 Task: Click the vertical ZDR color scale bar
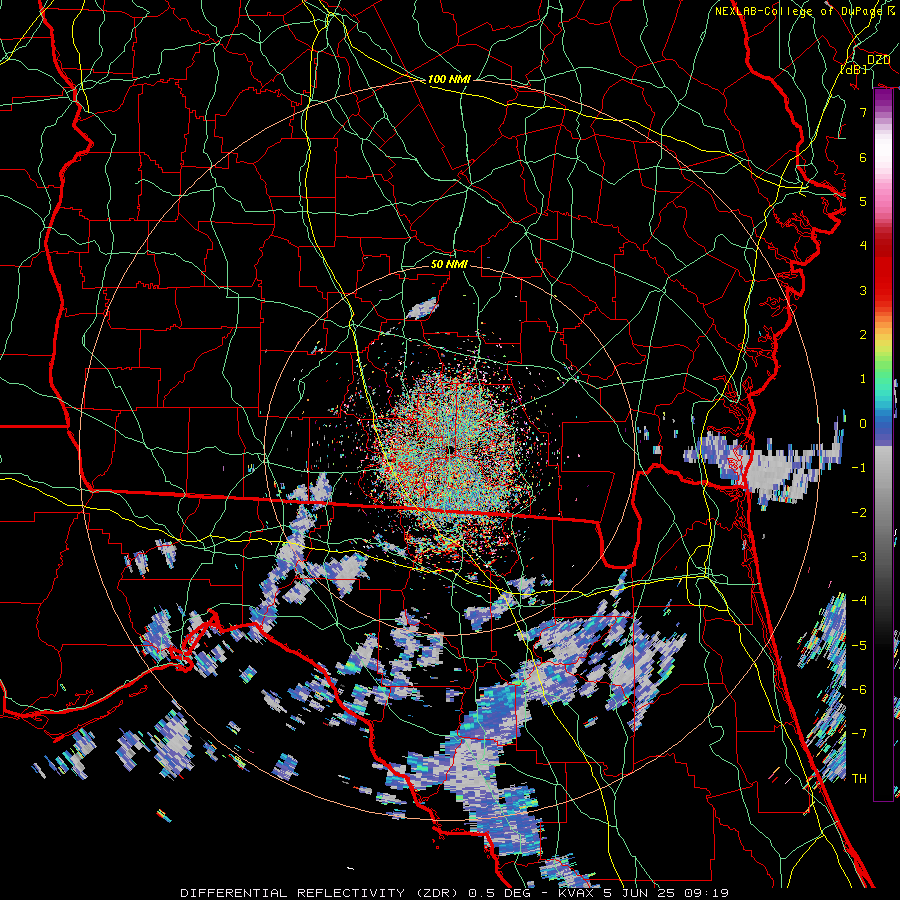pos(883,445)
